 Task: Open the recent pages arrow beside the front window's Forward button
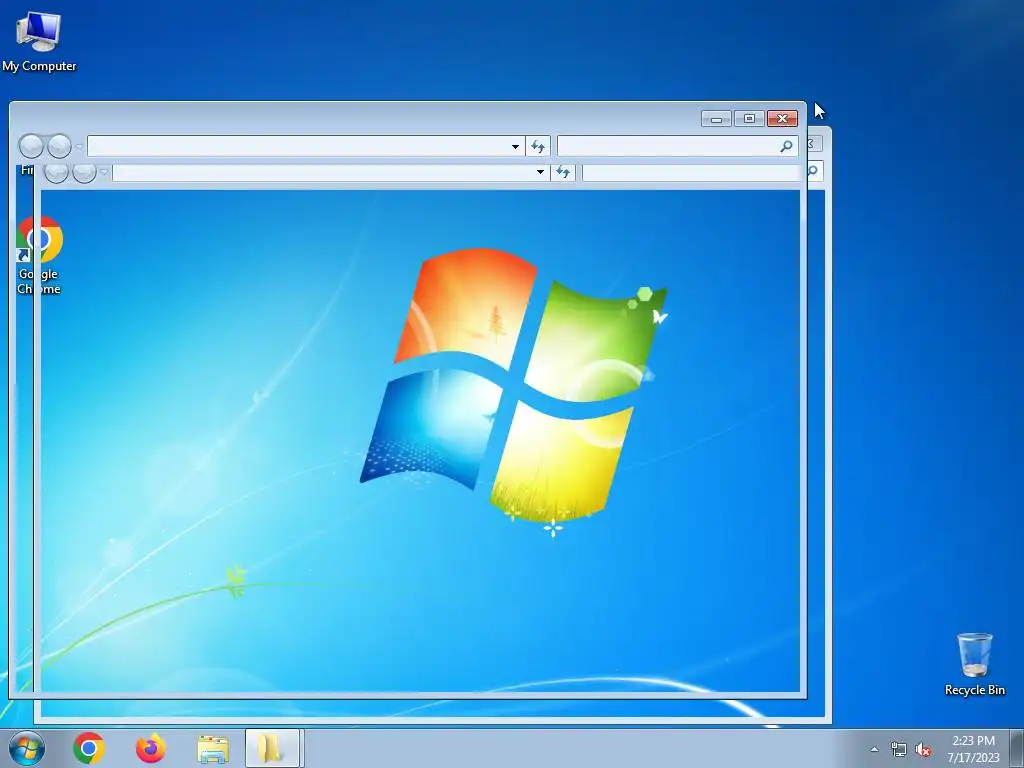tap(79, 147)
